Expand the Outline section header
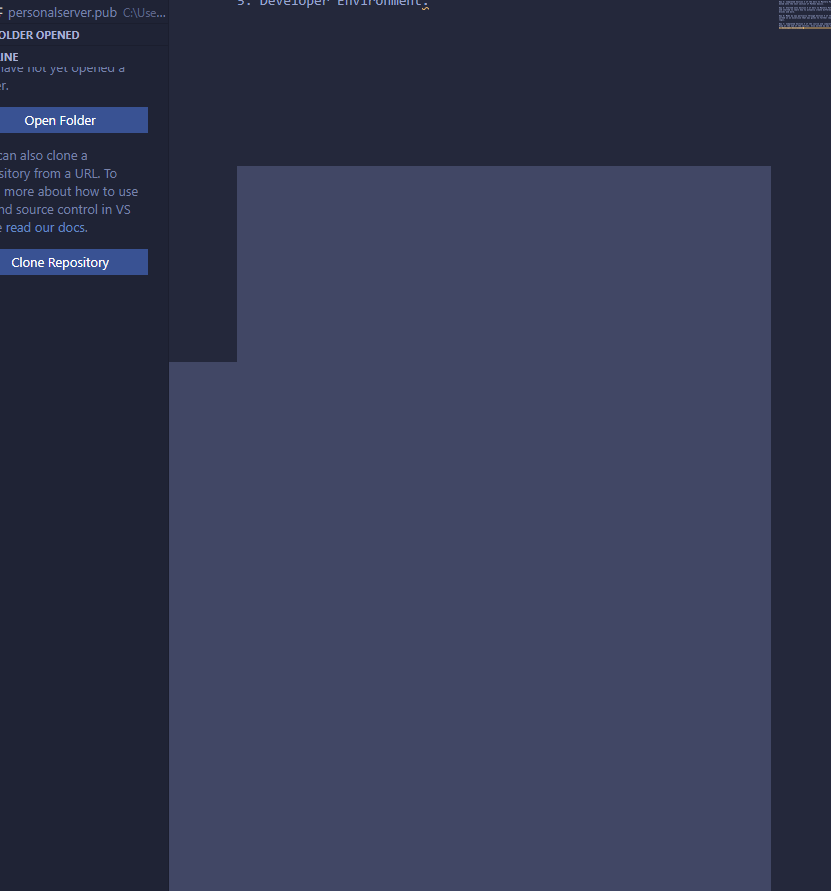Screen dimensions: 831x891 84,57
